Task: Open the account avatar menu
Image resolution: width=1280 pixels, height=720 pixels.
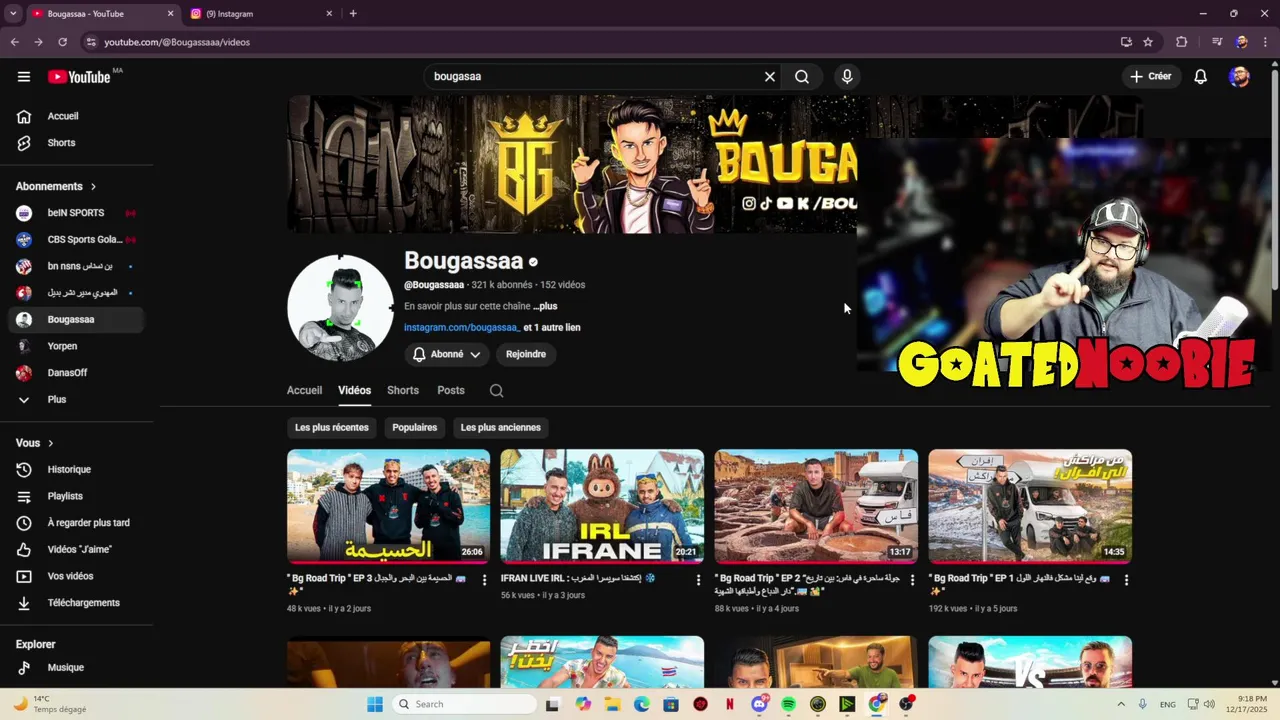Action: coord(1239,77)
